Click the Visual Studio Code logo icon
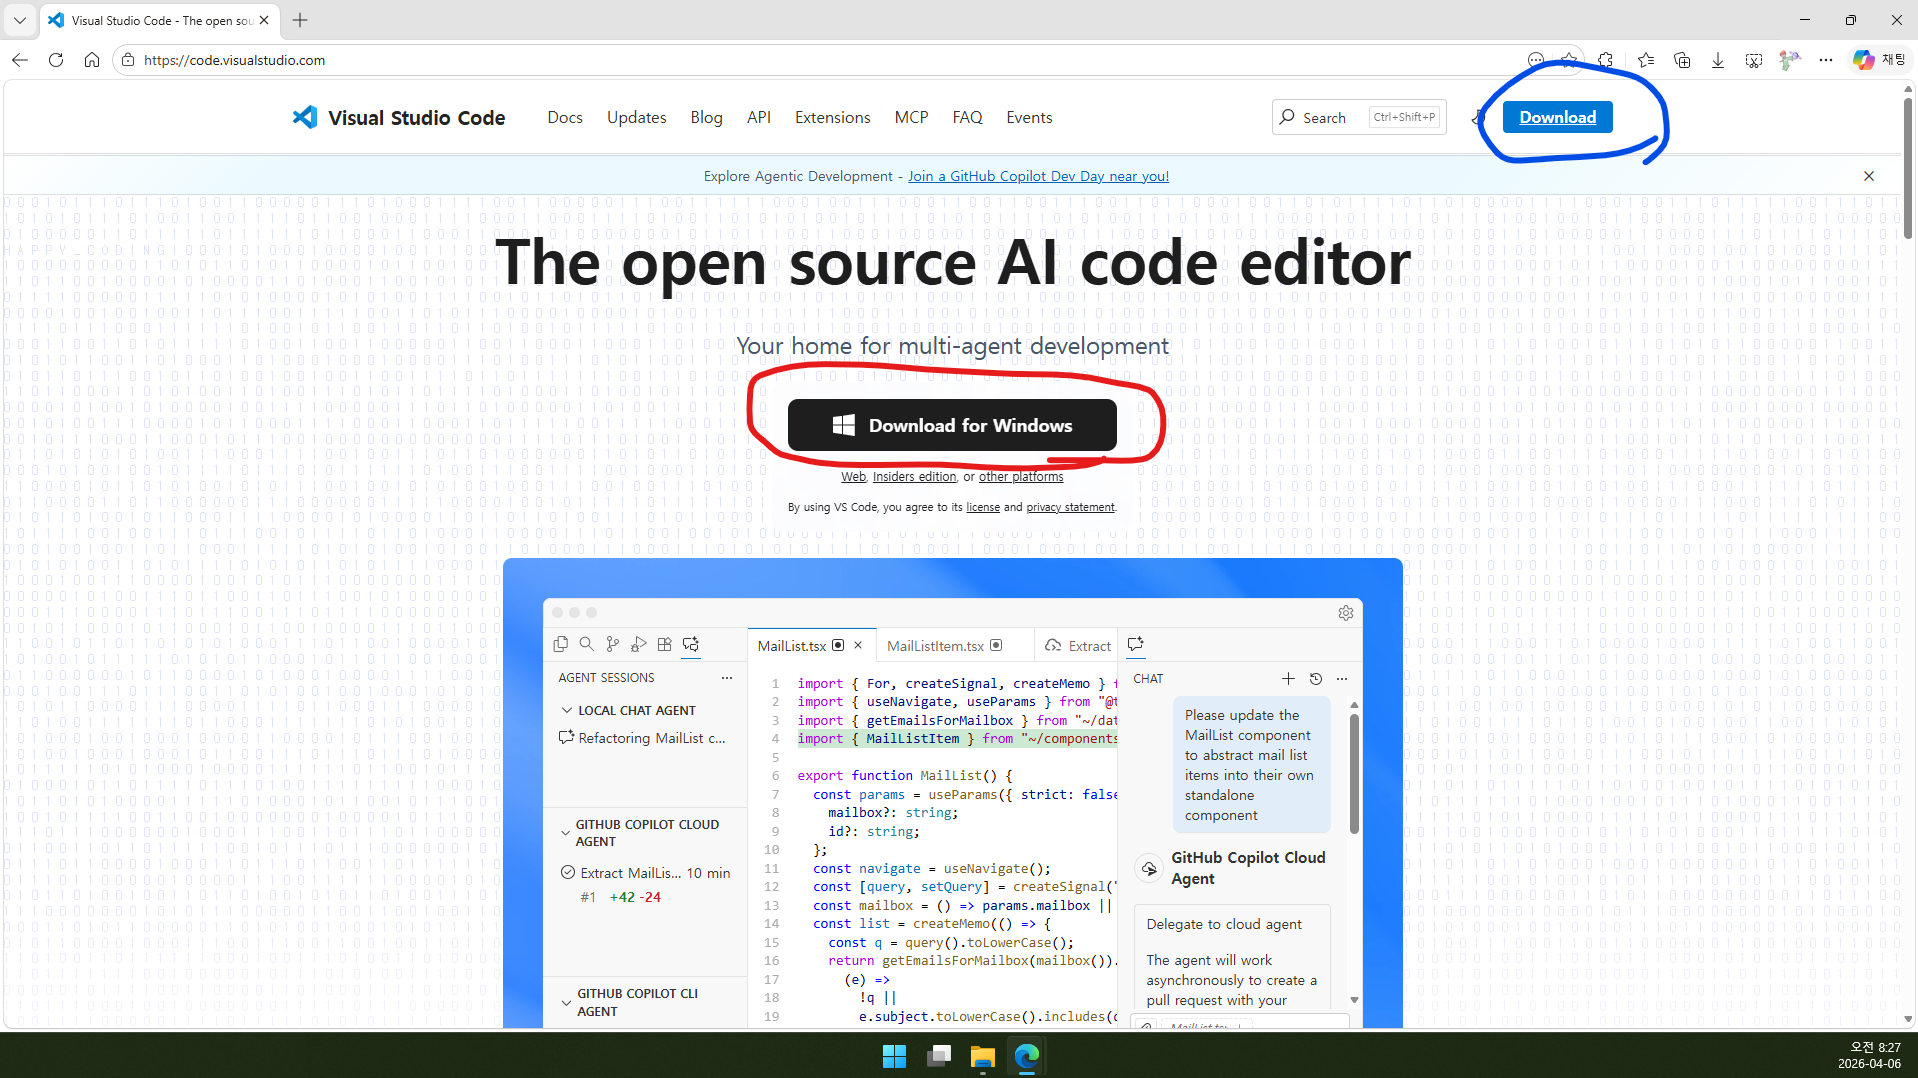The height and width of the screenshot is (1078, 1918). (x=305, y=117)
